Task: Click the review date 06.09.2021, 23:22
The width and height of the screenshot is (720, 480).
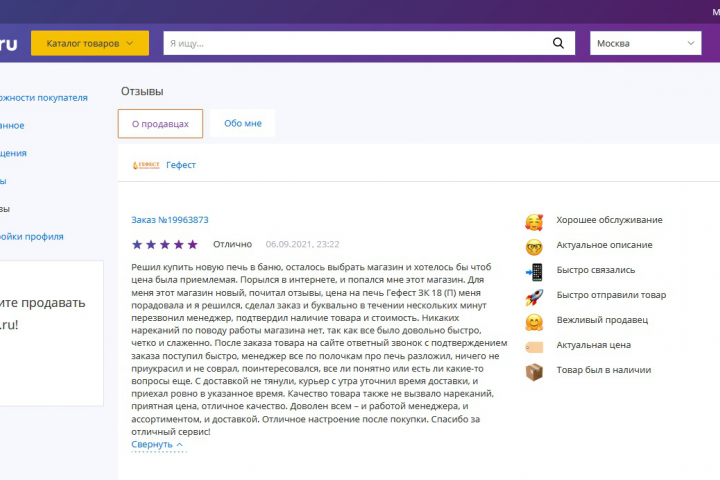Action: pyautogui.click(x=303, y=244)
